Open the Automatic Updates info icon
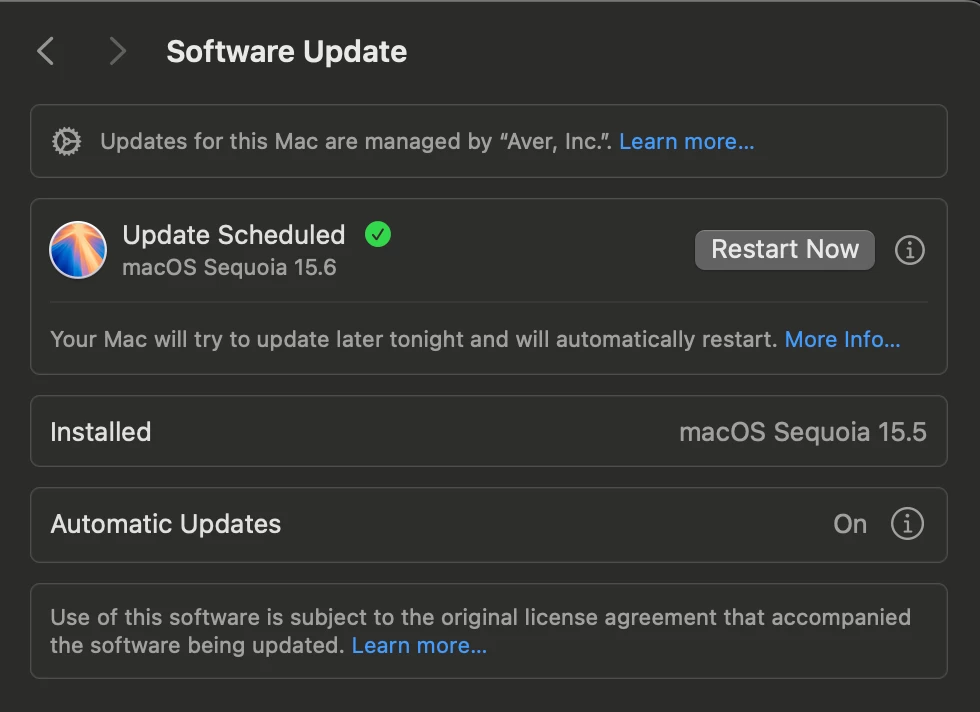 pyautogui.click(x=907, y=524)
